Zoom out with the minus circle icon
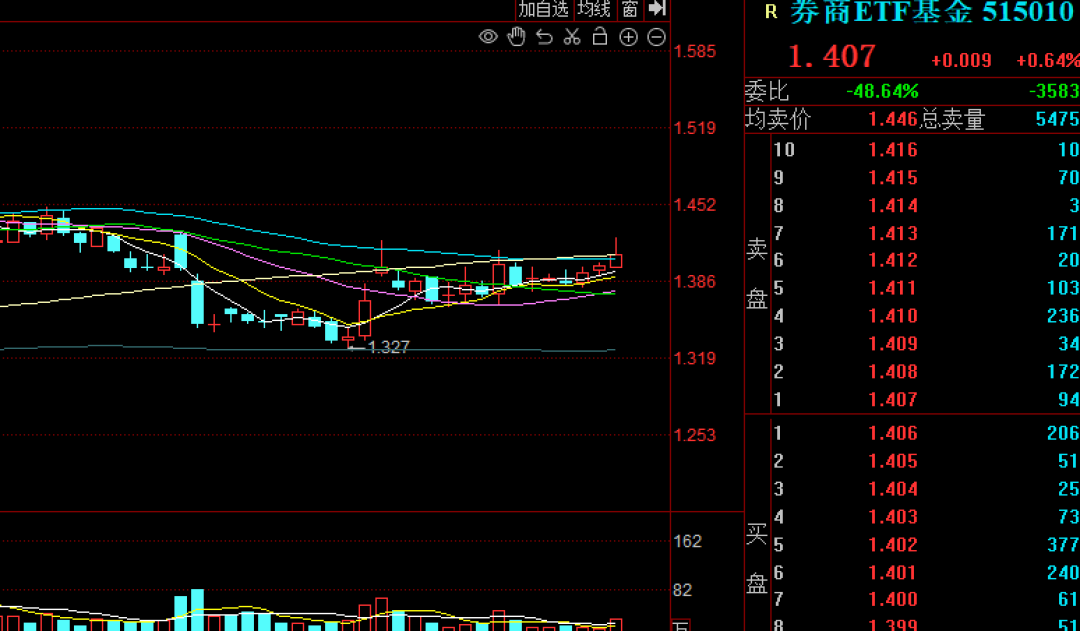Viewport: 1080px width, 631px height. [x=656, y=37]
